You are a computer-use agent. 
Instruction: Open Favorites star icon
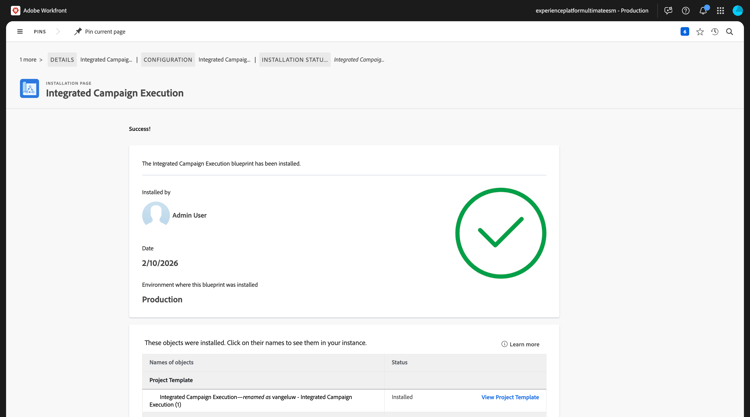click(x=700, y=32)
